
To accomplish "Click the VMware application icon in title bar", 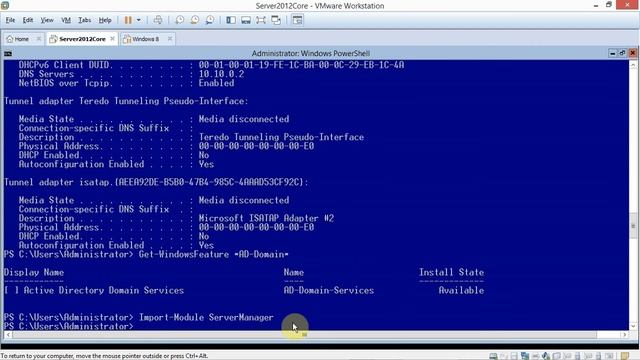I will [x=5, y=5].
